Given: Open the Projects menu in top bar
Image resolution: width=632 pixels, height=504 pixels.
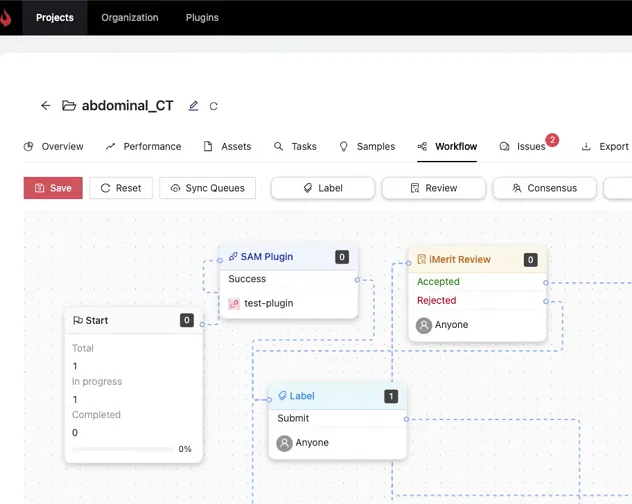Looking at the screenshot, I should 55,17.
